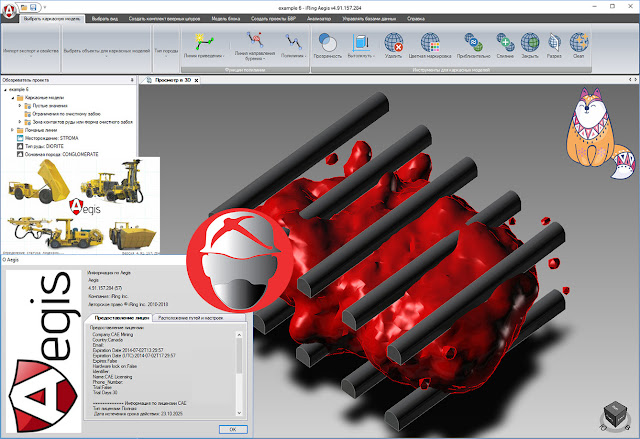Click the folder icon of Пустые значения

28,106
